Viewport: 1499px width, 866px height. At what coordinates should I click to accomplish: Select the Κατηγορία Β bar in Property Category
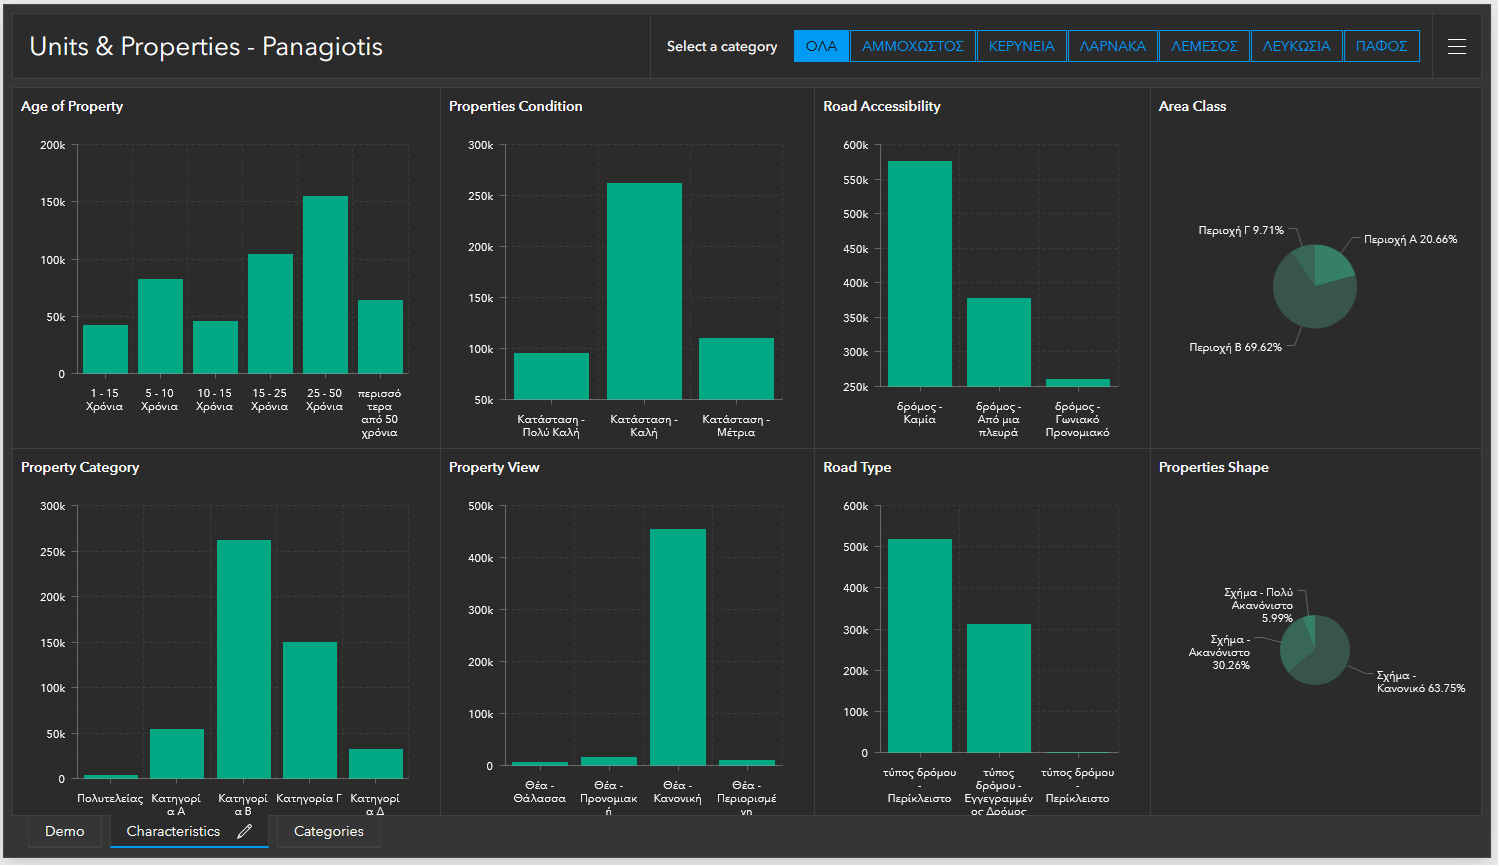tap(243, 660)
